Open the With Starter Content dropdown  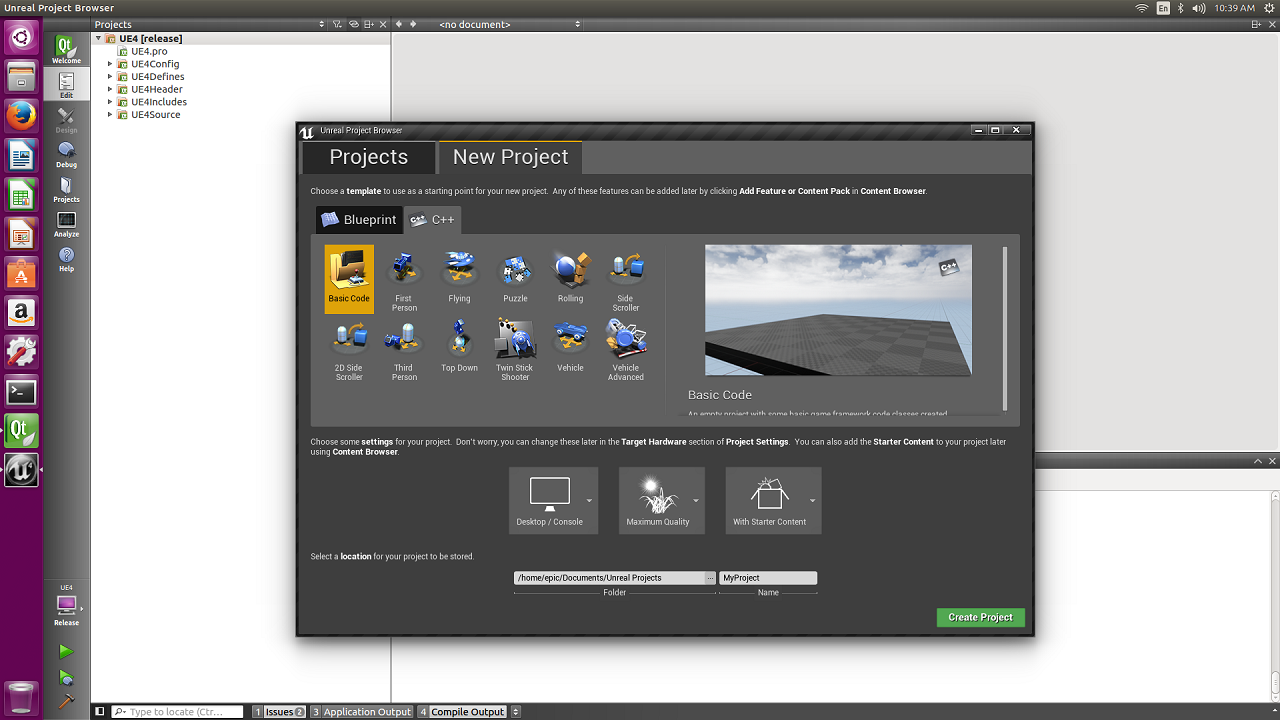(x=773, y=500)
